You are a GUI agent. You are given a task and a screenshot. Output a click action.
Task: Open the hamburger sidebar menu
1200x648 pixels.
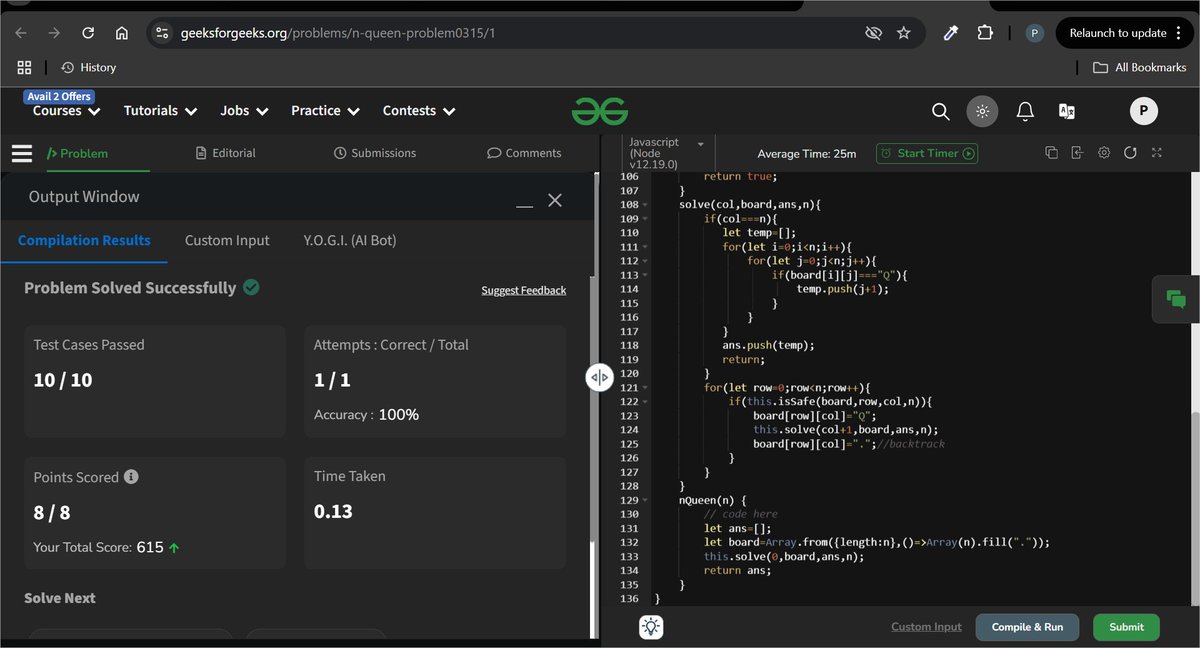(22, 153)
